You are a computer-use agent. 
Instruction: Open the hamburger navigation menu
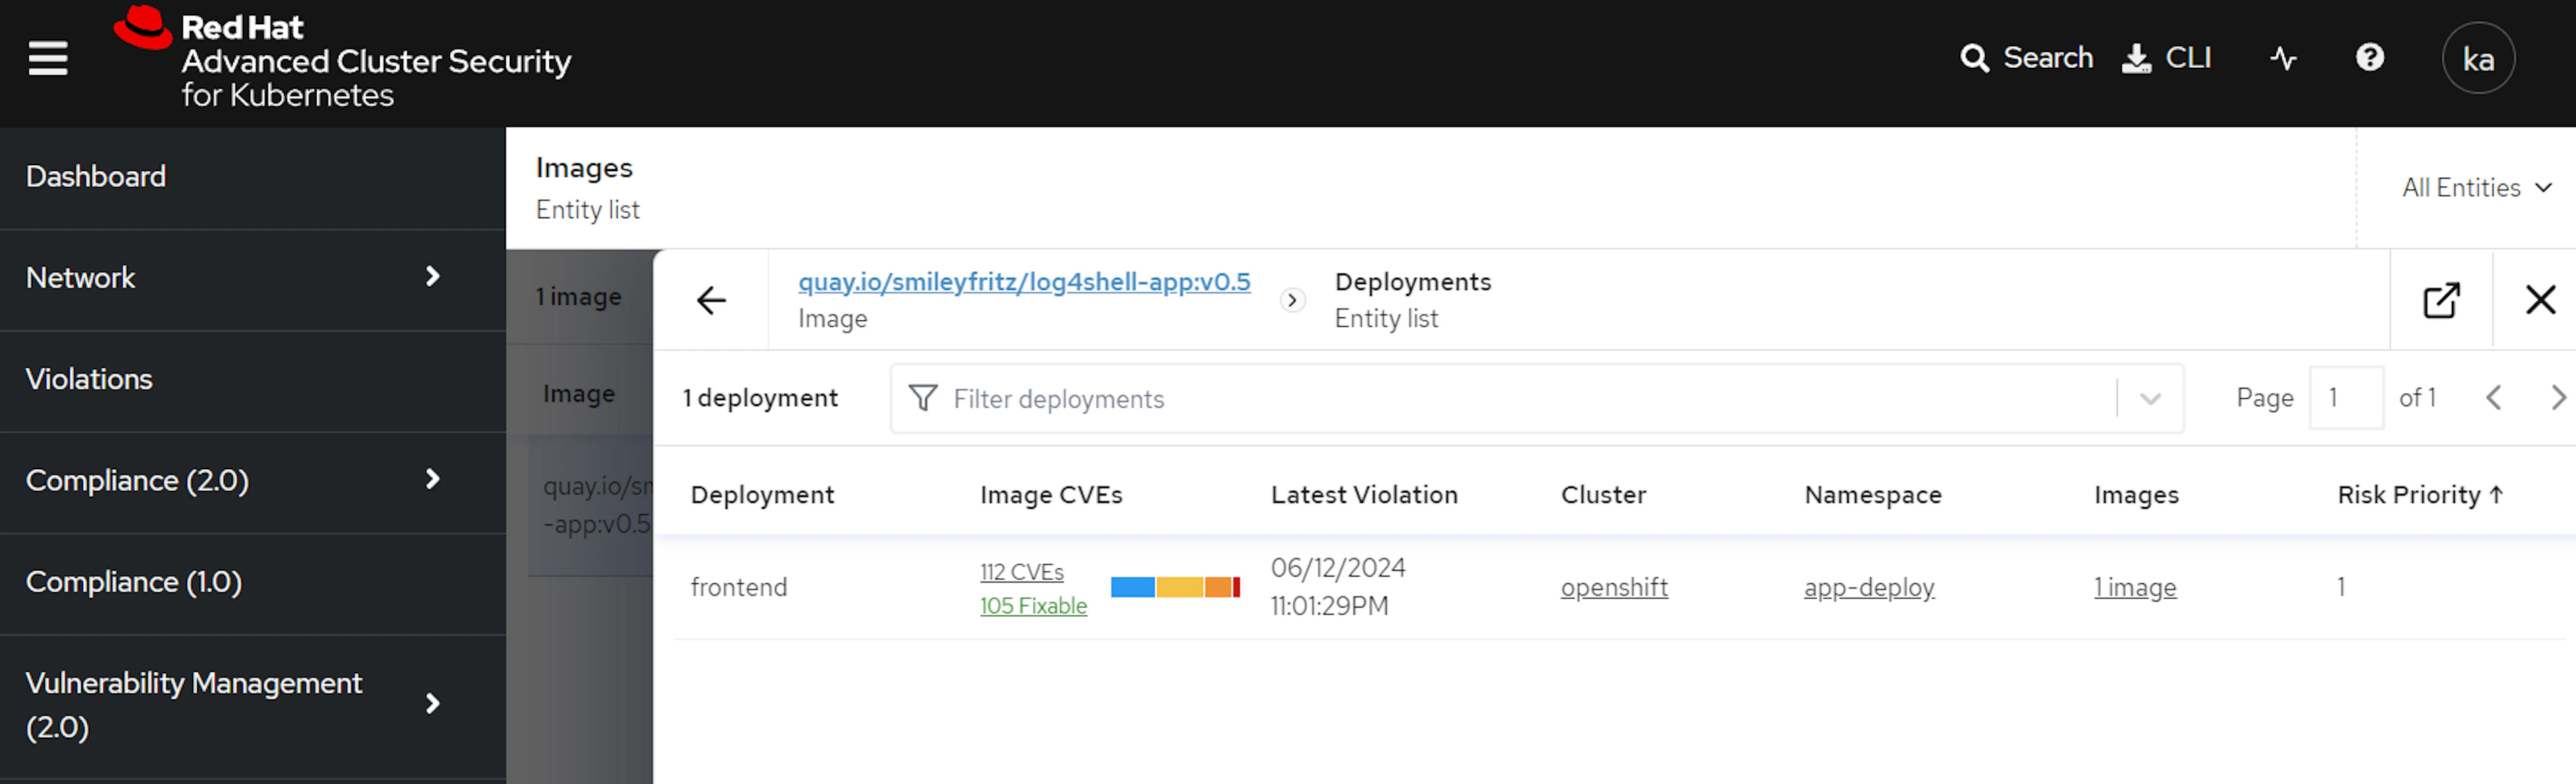[47, 59]
